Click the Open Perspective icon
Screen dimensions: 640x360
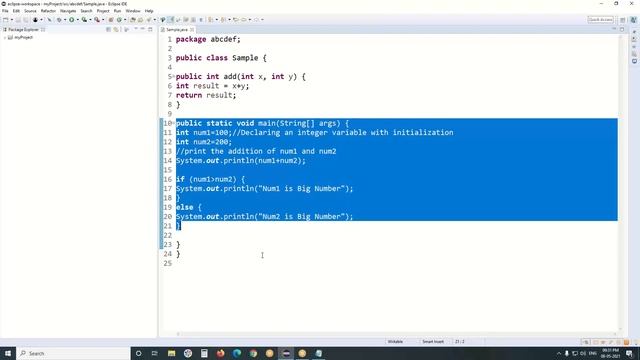coord(623,20)
